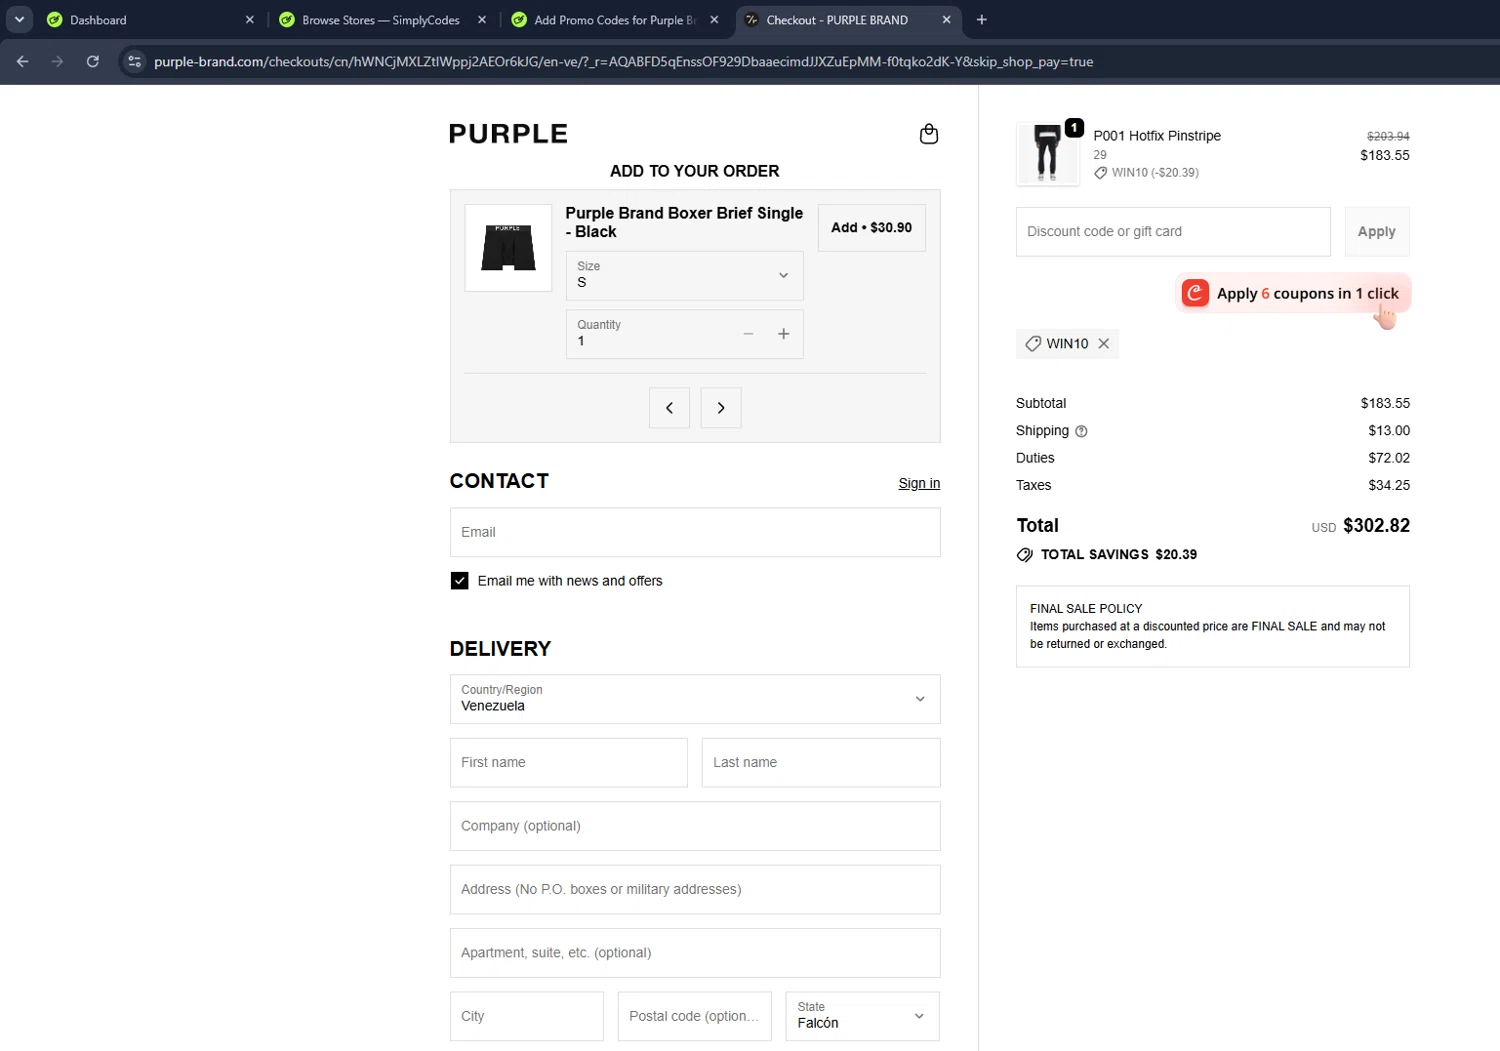This screenshot has width=1500, height=1051.
Task: Click the Apply discount button
Action: point(1376,232)
